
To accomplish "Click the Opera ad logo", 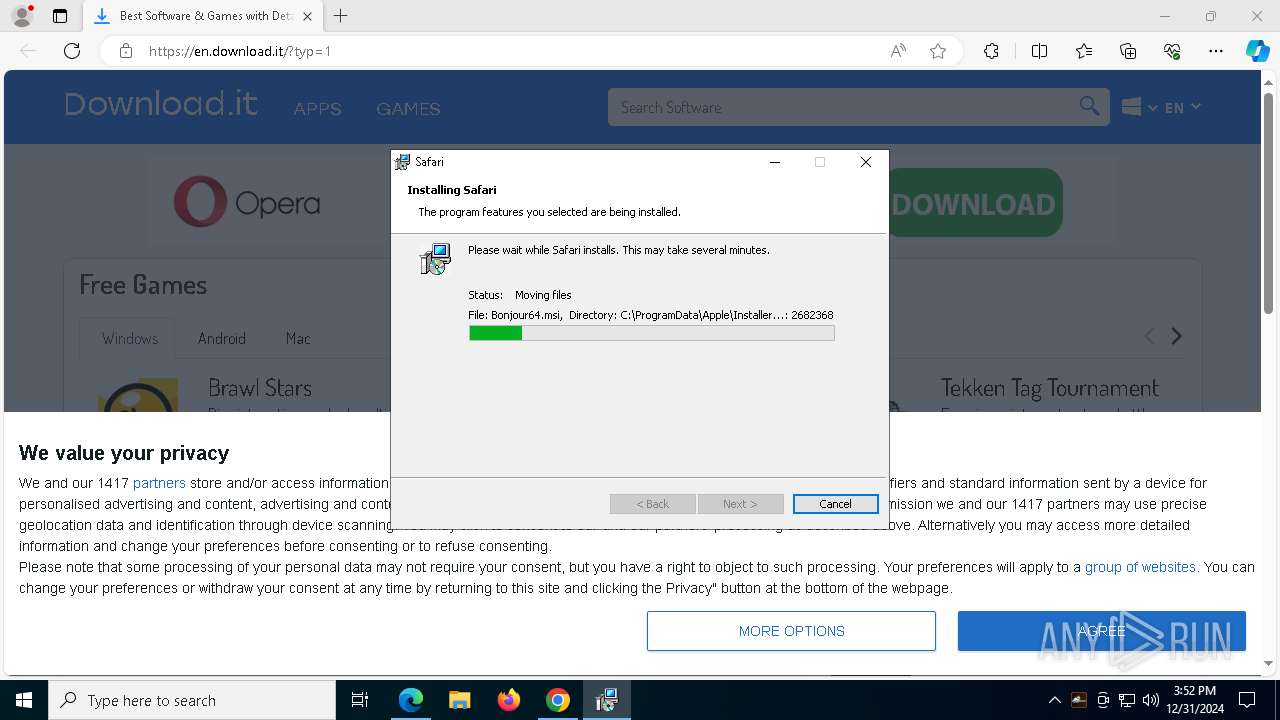I will pyautogui.click(x=247, y=203).
